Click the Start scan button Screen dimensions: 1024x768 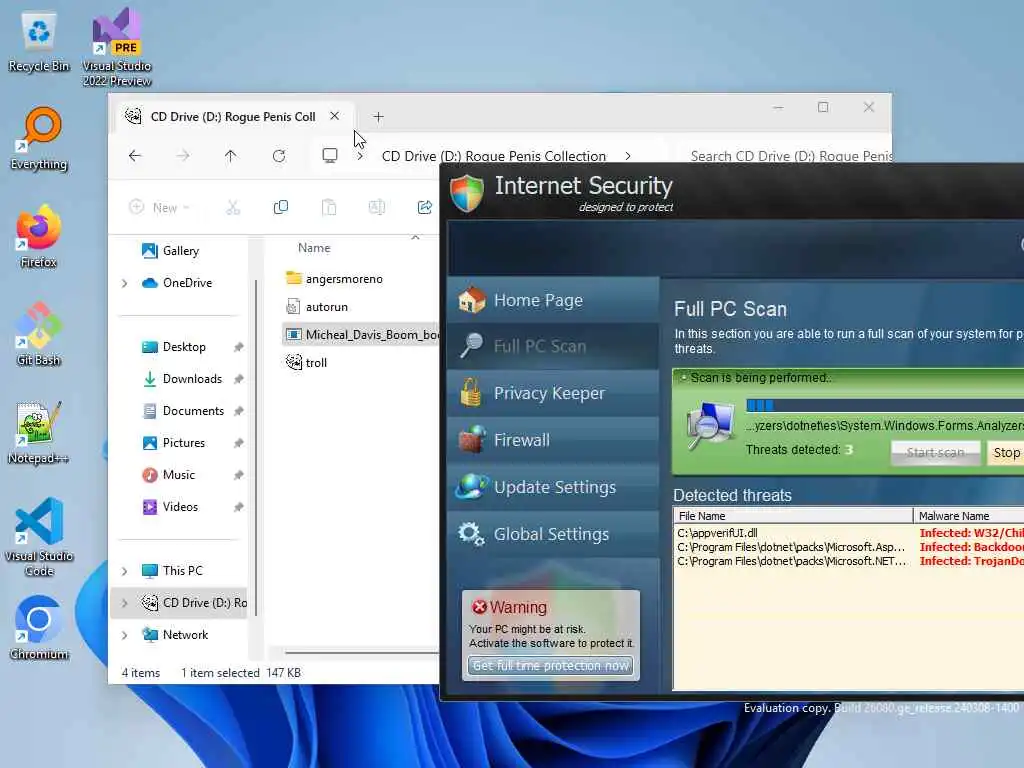[x=935, y=453]
